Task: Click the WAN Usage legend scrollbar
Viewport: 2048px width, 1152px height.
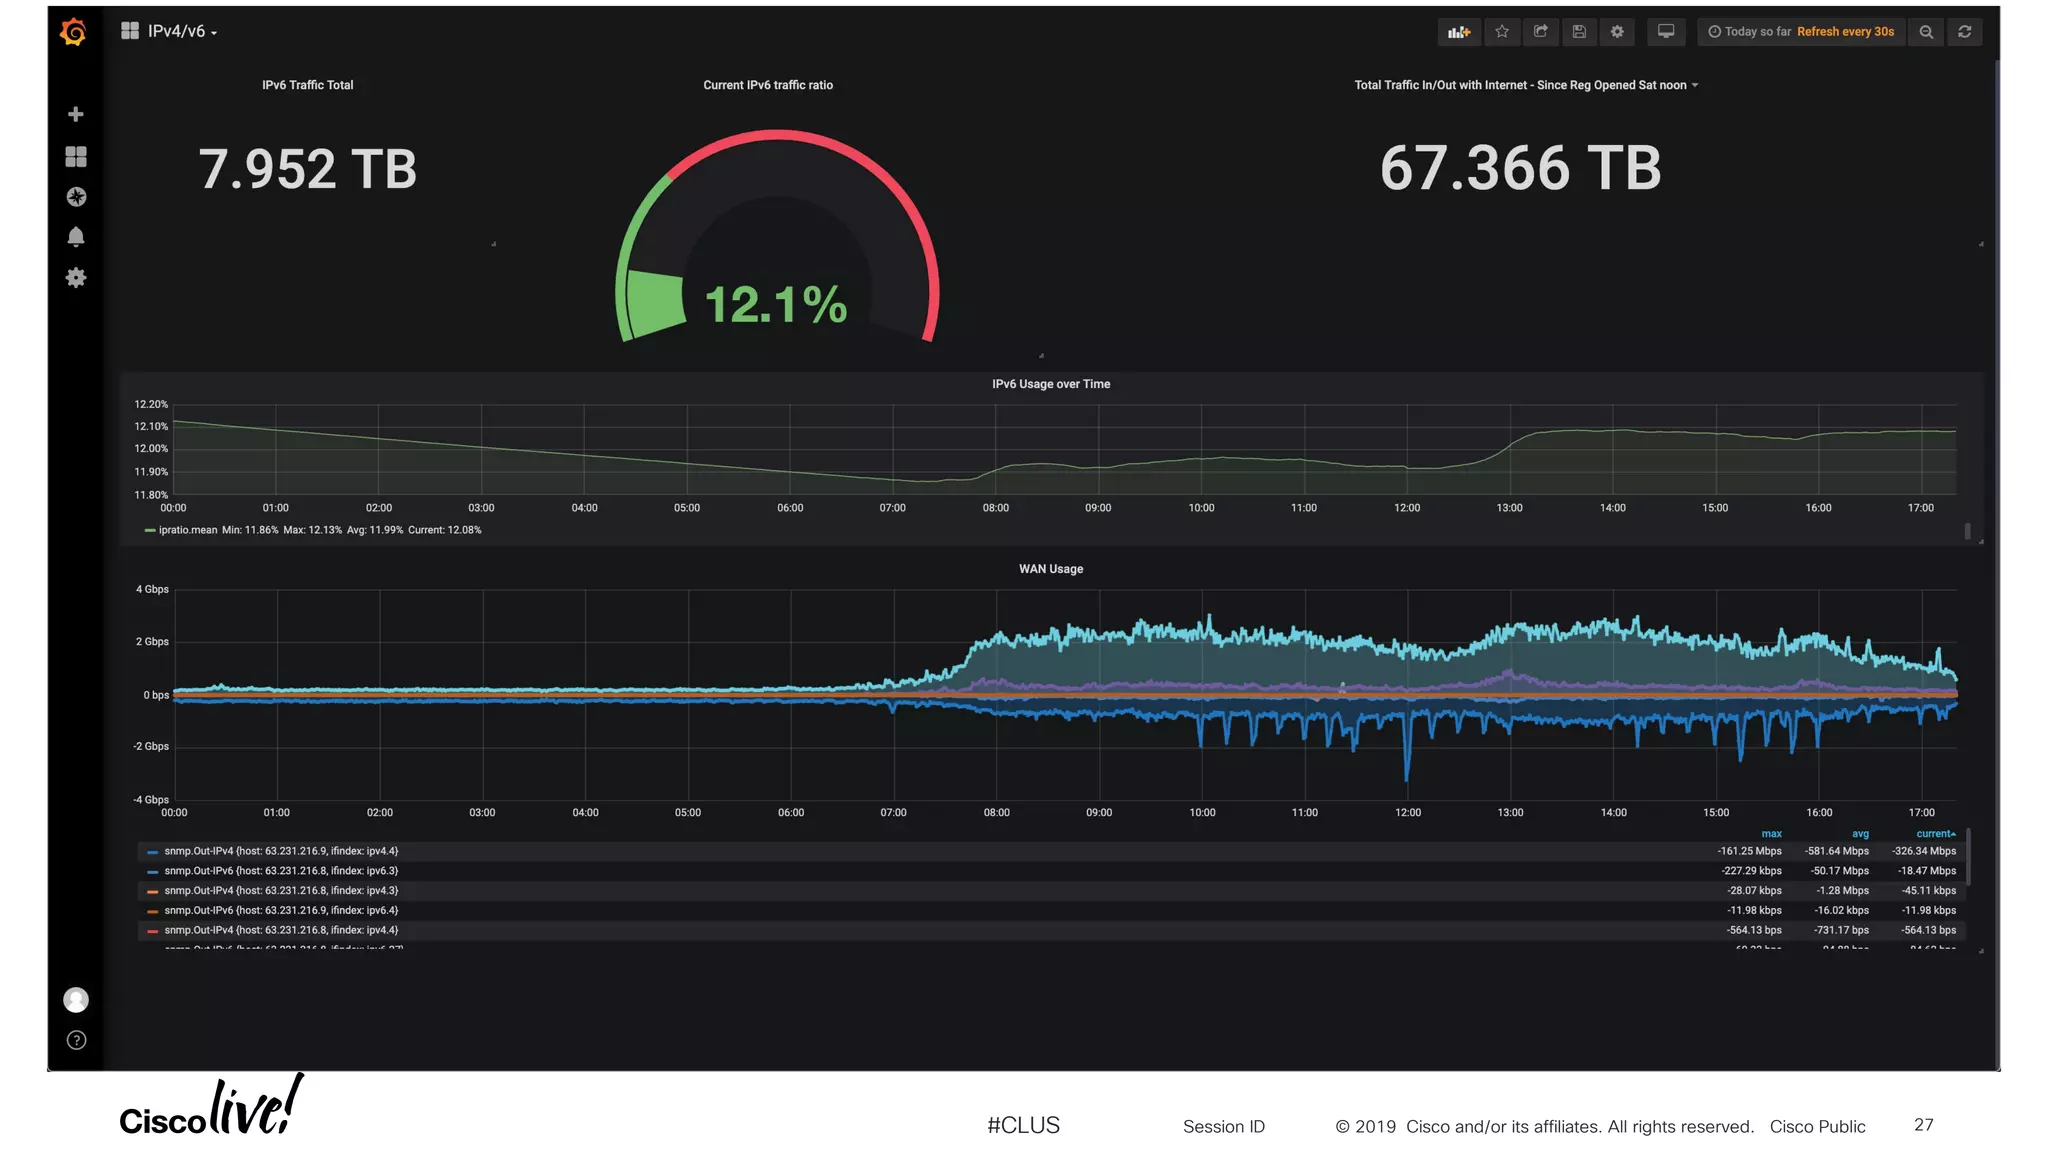Action: click(1968, 856)
